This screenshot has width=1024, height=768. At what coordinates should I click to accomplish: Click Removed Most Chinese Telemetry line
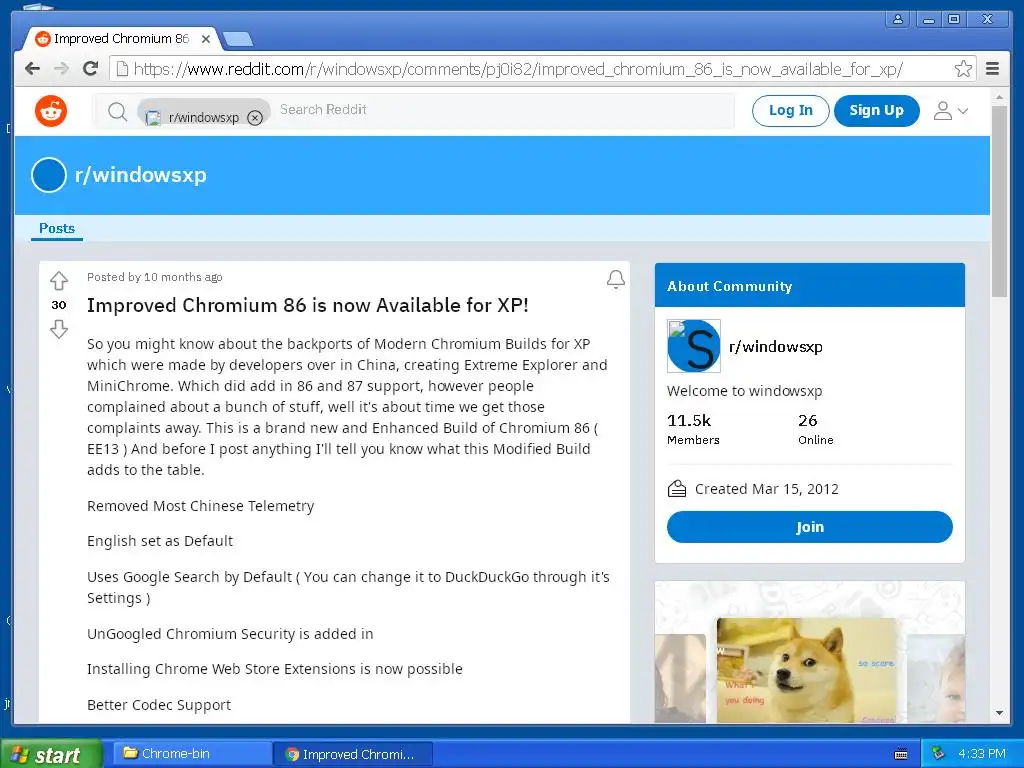pyautogui.click(x=200, y=506)
